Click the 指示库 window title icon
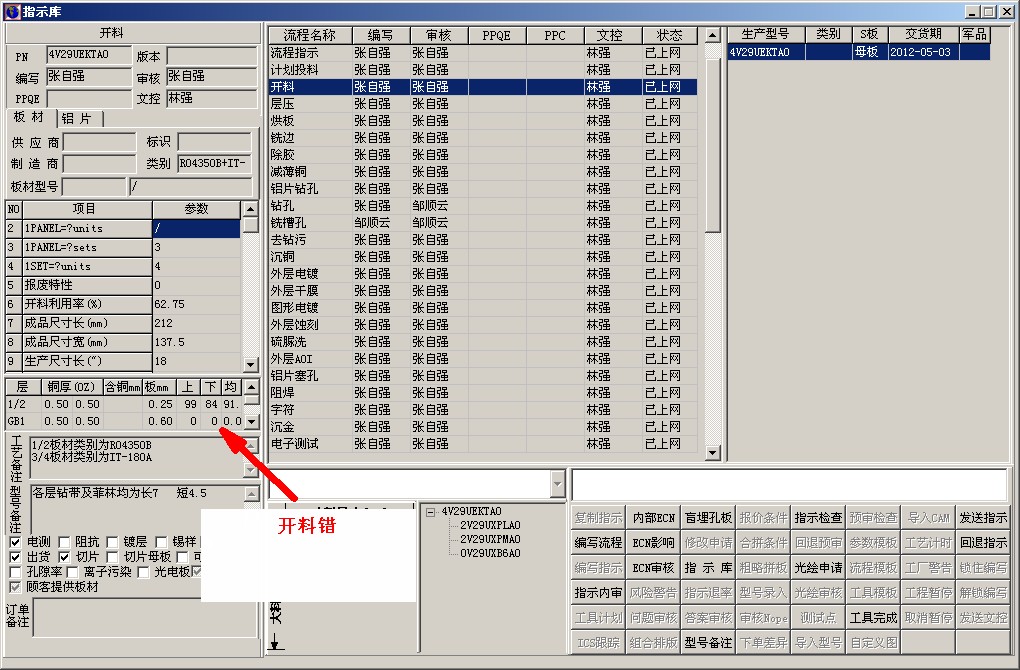The width and height of the screenshot is (1020, 670). point(12,11)
